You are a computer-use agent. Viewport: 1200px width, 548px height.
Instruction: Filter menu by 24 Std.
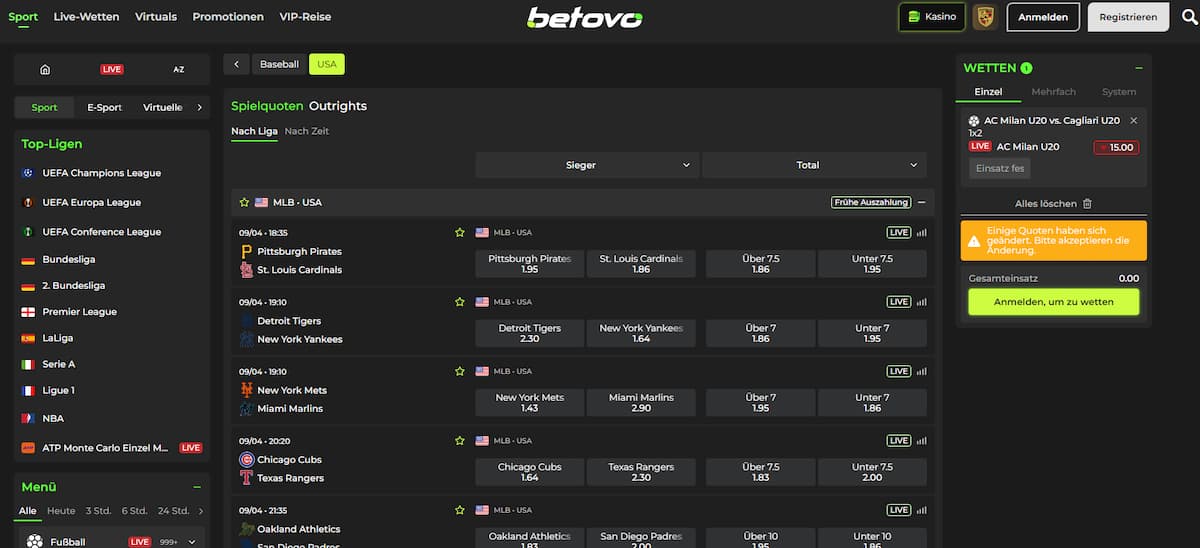pos(173,511)
